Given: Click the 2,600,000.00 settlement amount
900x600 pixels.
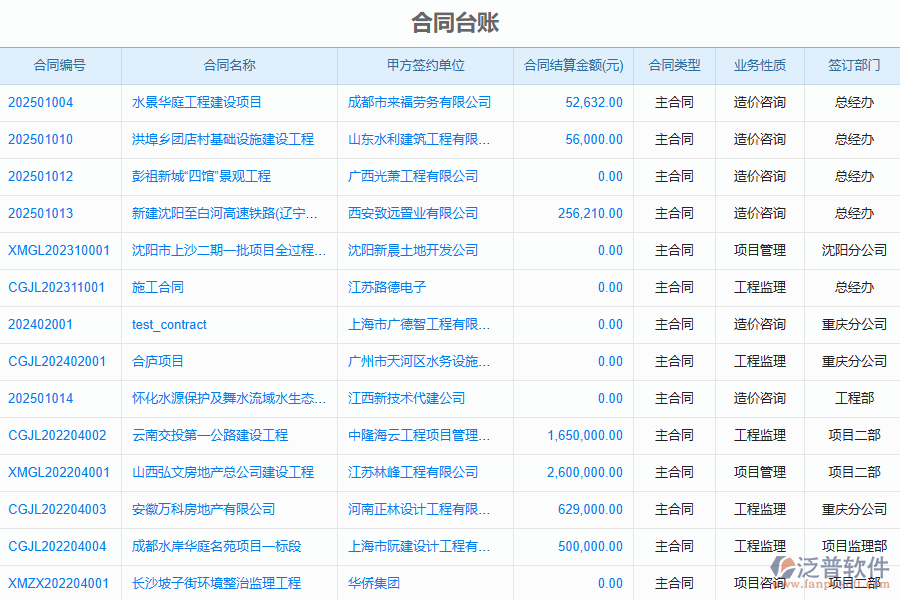Looking at the screenshot, I should pyautogui.click(x=584, y=473).
